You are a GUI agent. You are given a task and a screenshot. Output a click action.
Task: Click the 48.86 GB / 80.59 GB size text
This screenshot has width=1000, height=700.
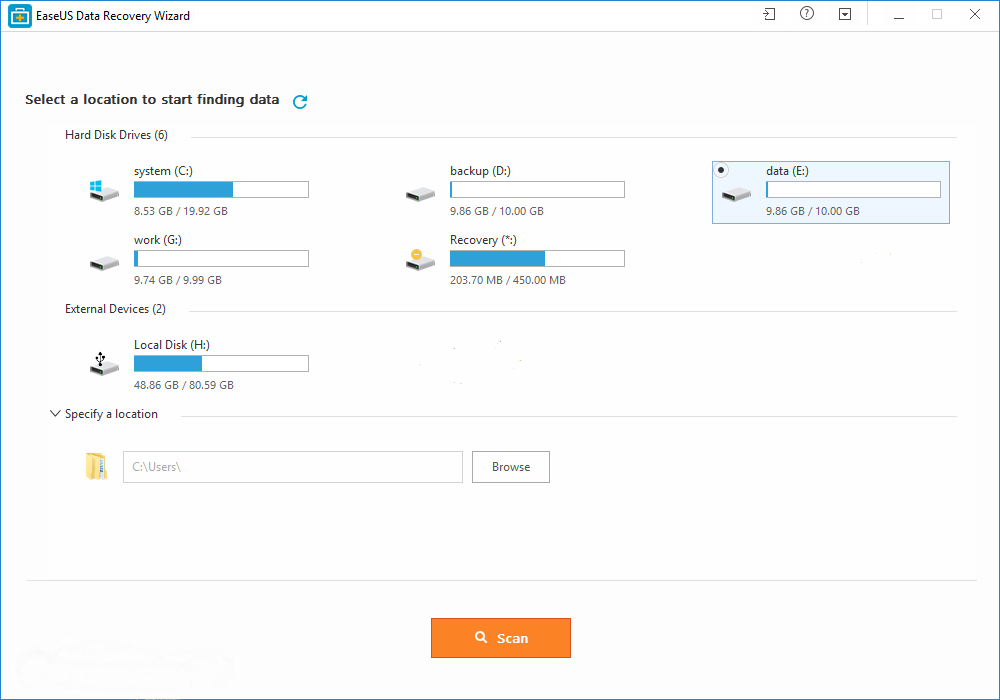pyautogui.click(x=184, y=385)
